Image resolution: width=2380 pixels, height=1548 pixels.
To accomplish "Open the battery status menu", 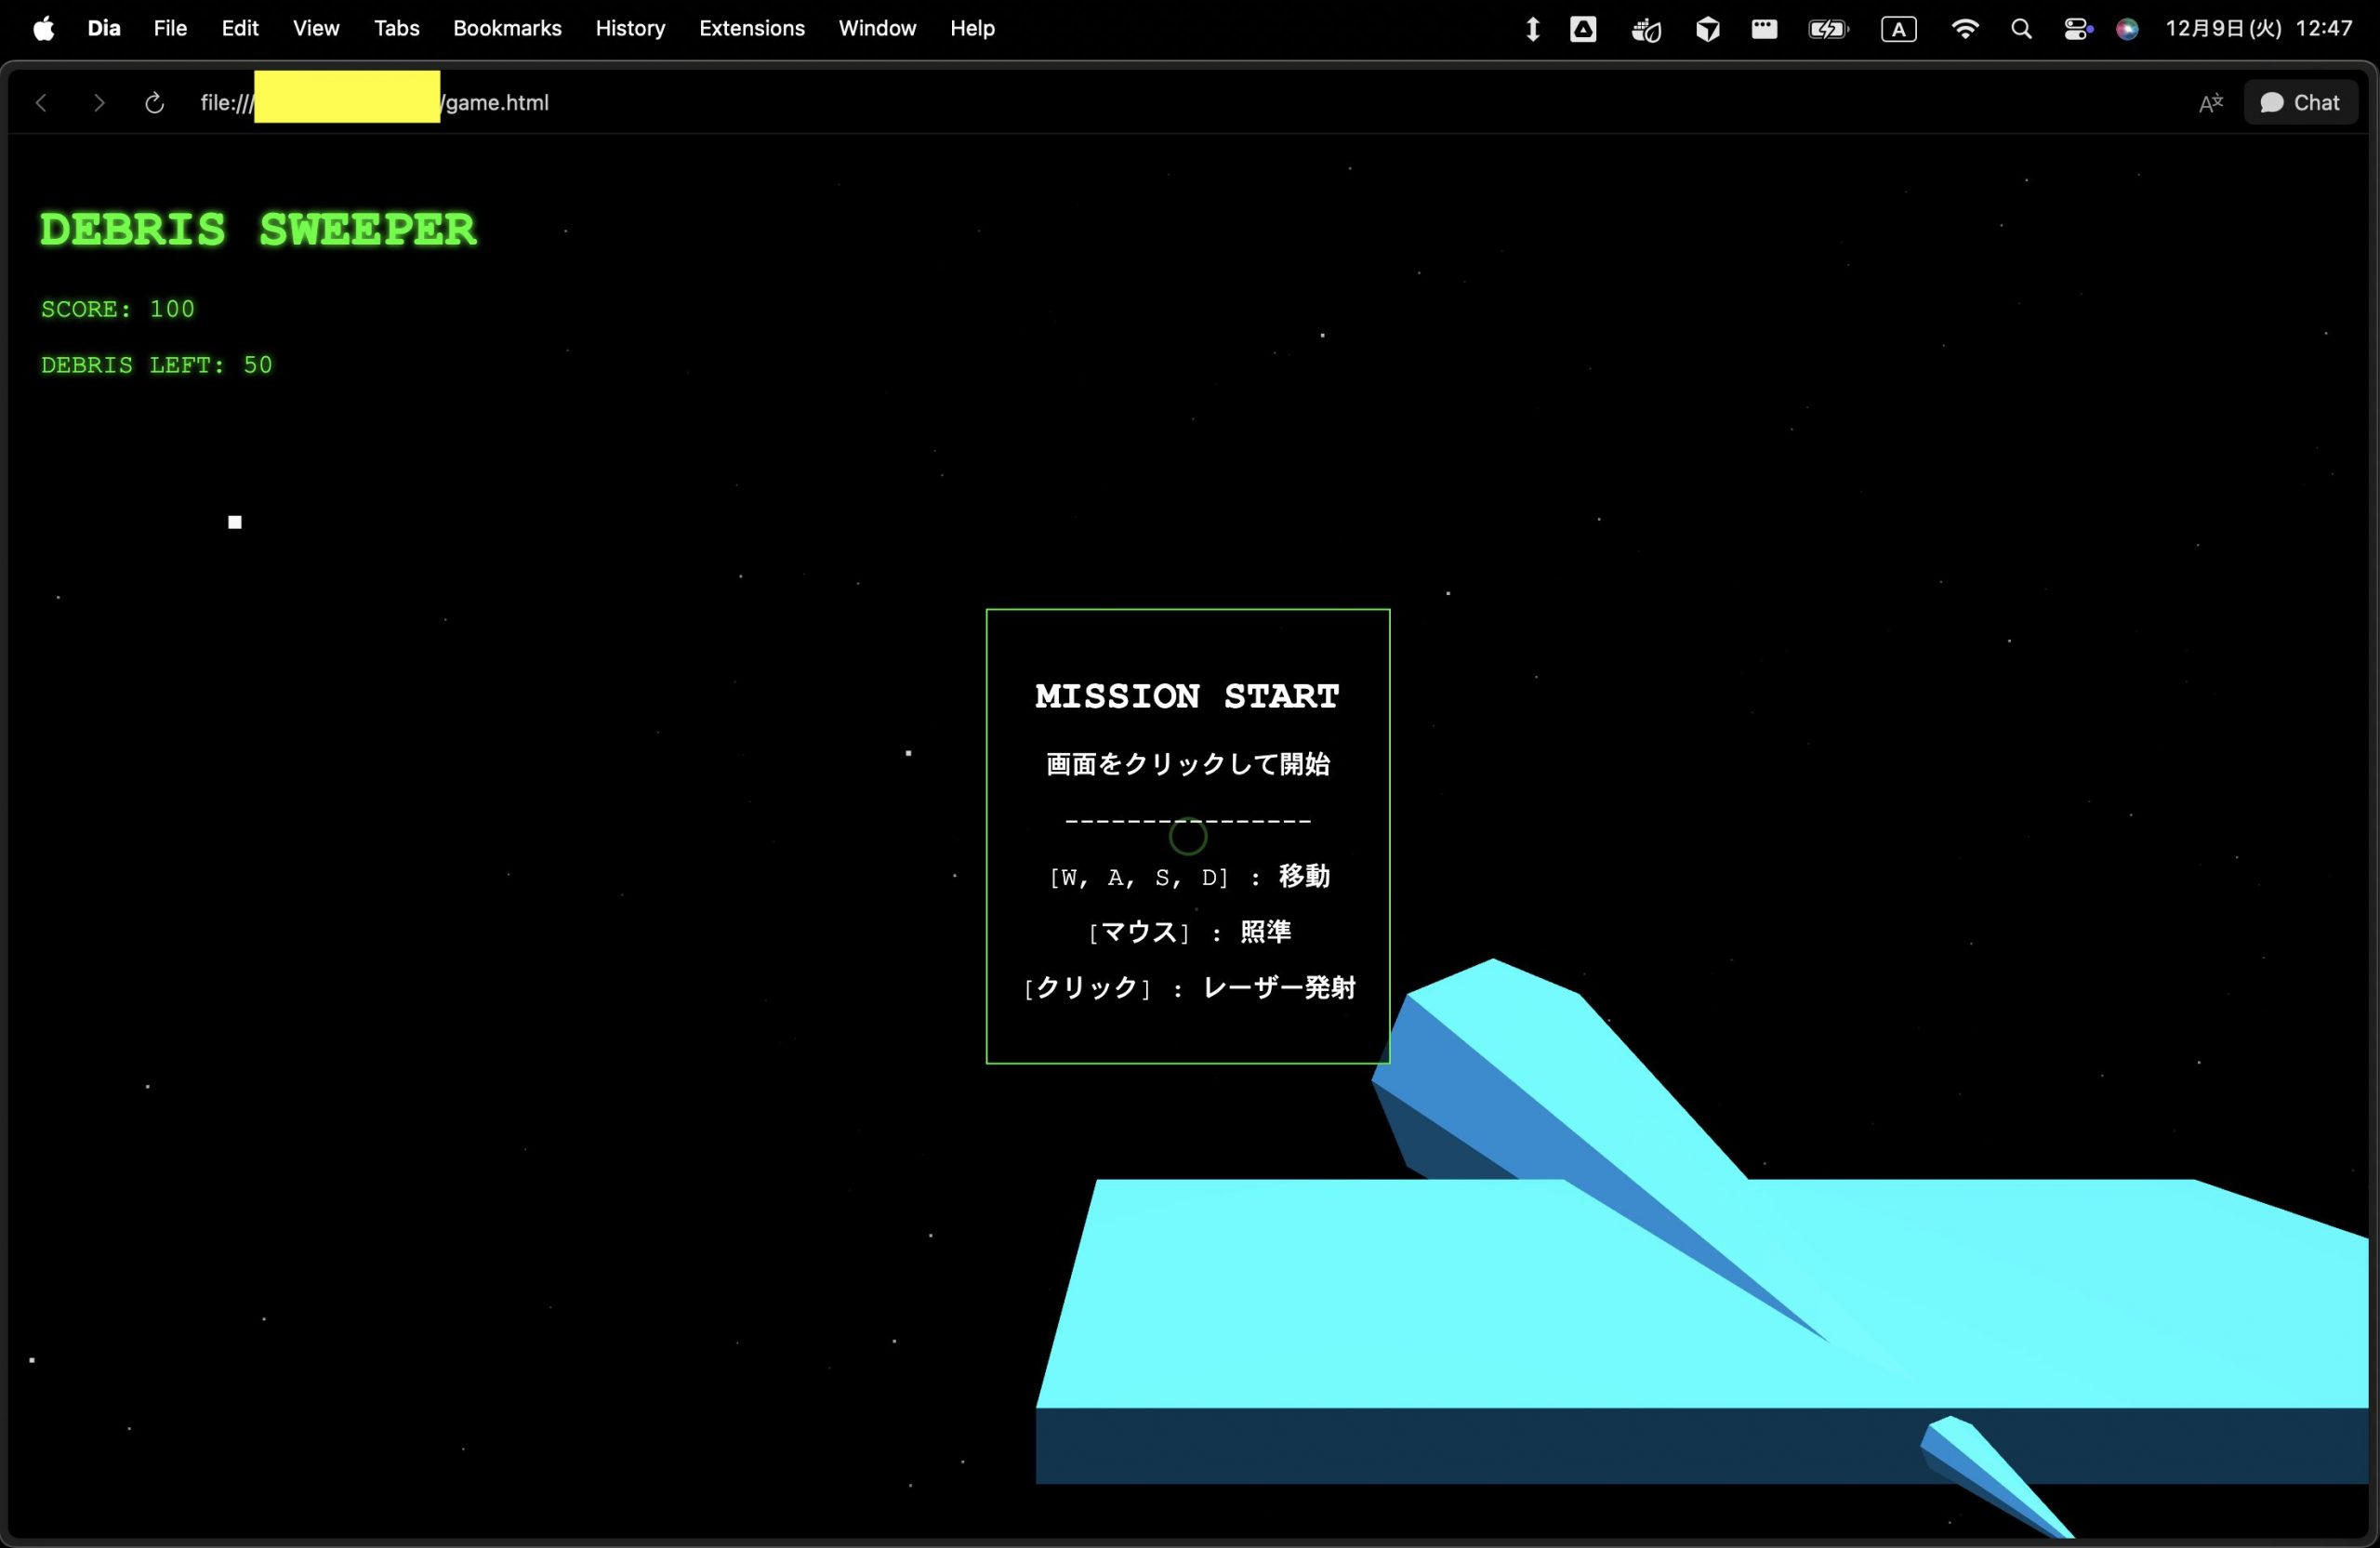I will [1828, 29].
